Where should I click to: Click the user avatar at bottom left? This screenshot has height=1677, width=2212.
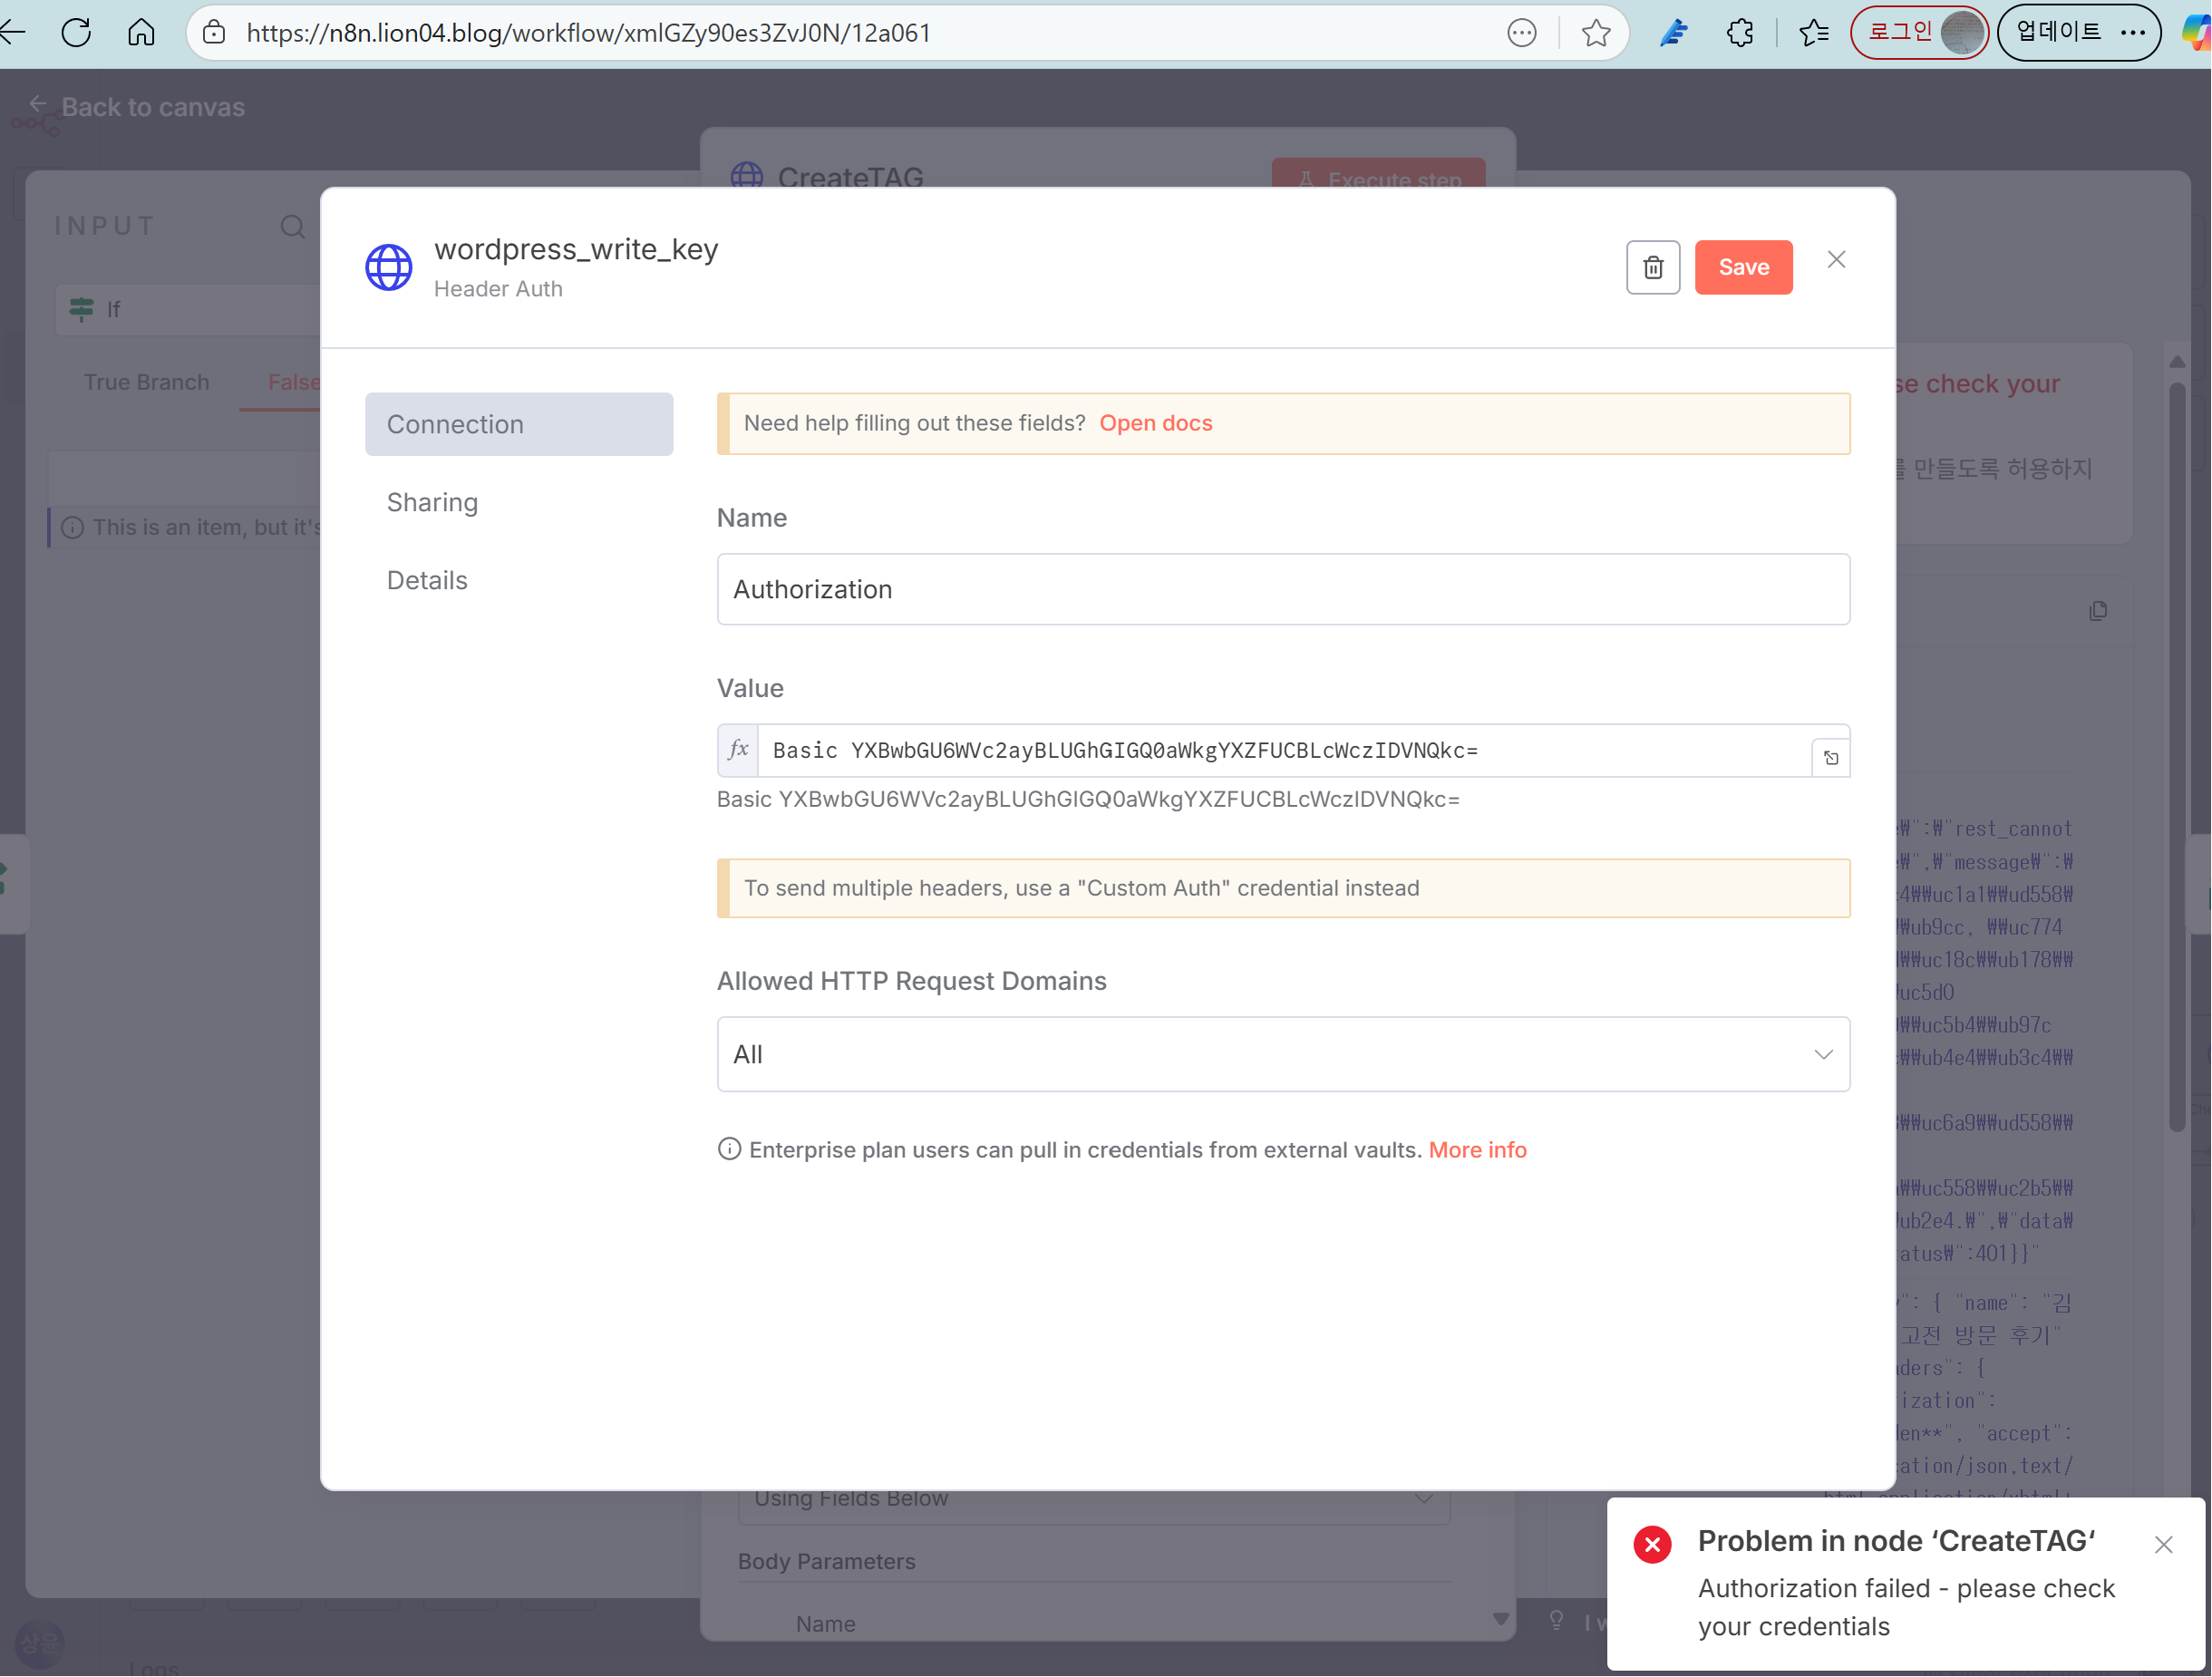point(40,1643)
